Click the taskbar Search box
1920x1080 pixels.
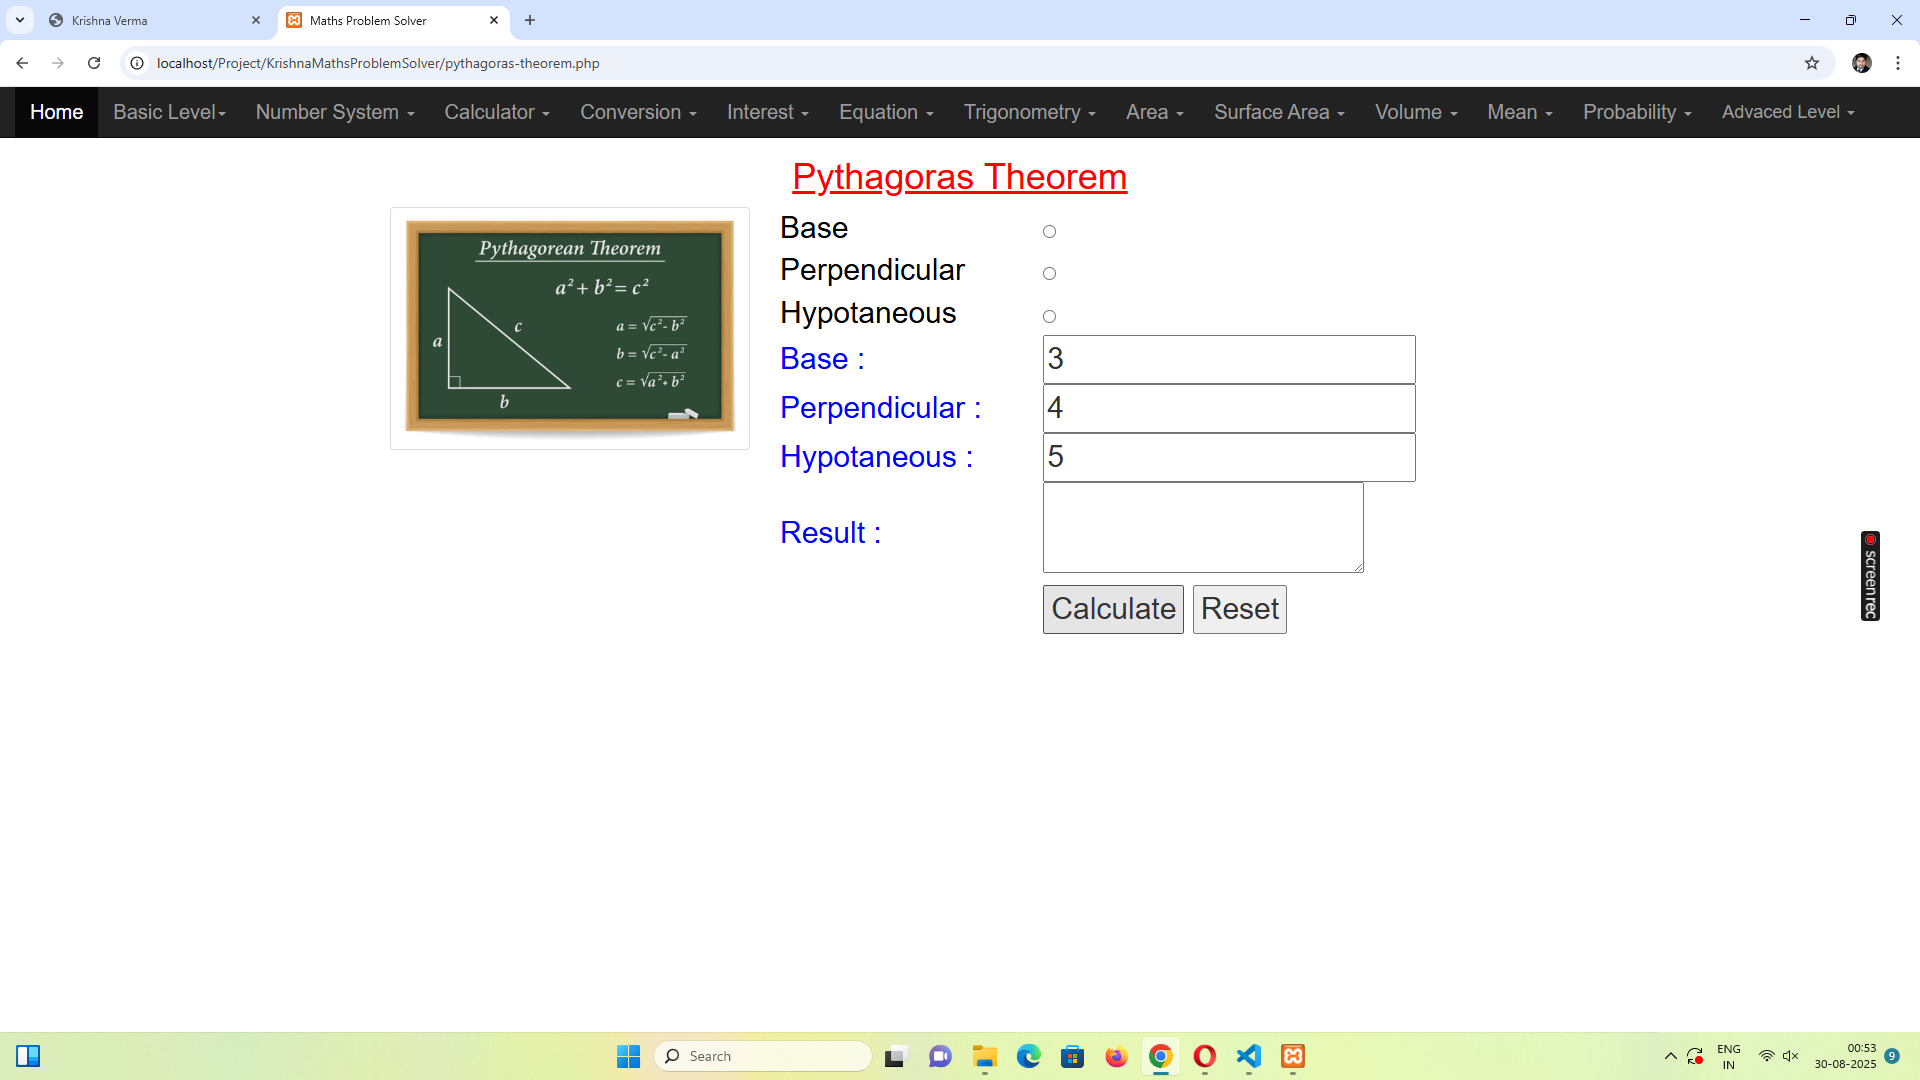click(763, 1056)
